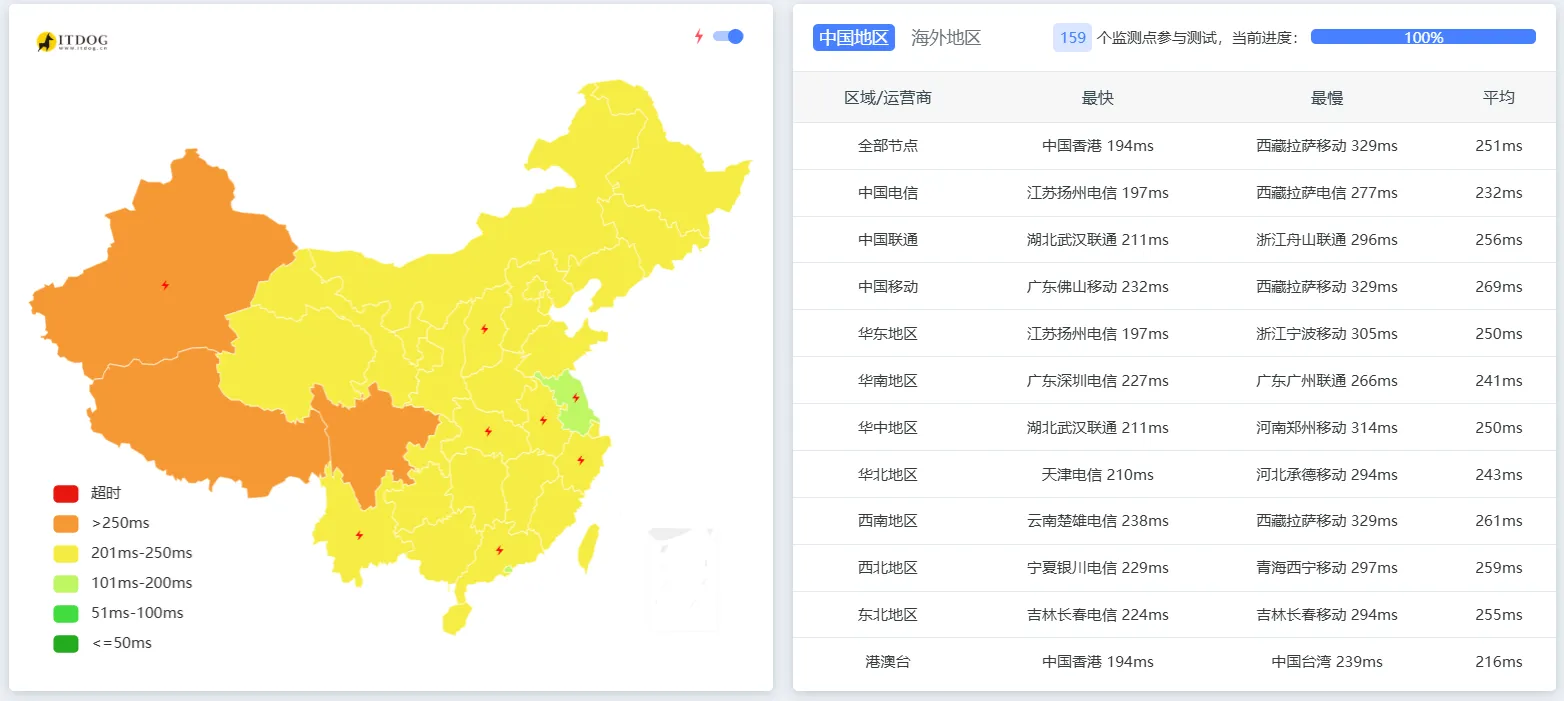Click the 159 monitoring points badge
Viewport: 1564px width, 701px height.
coord(1072,37)
